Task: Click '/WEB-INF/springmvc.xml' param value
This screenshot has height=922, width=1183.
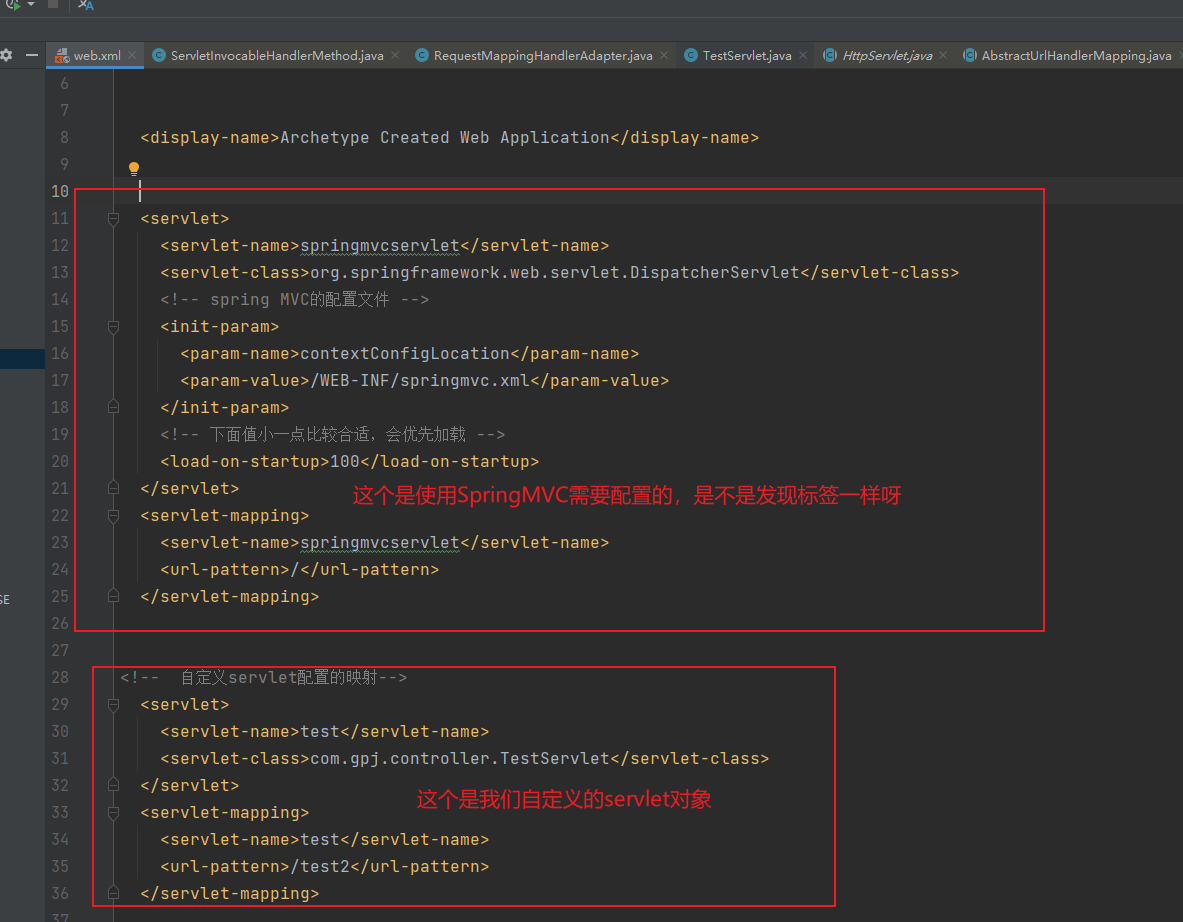Action: [420, 380]
